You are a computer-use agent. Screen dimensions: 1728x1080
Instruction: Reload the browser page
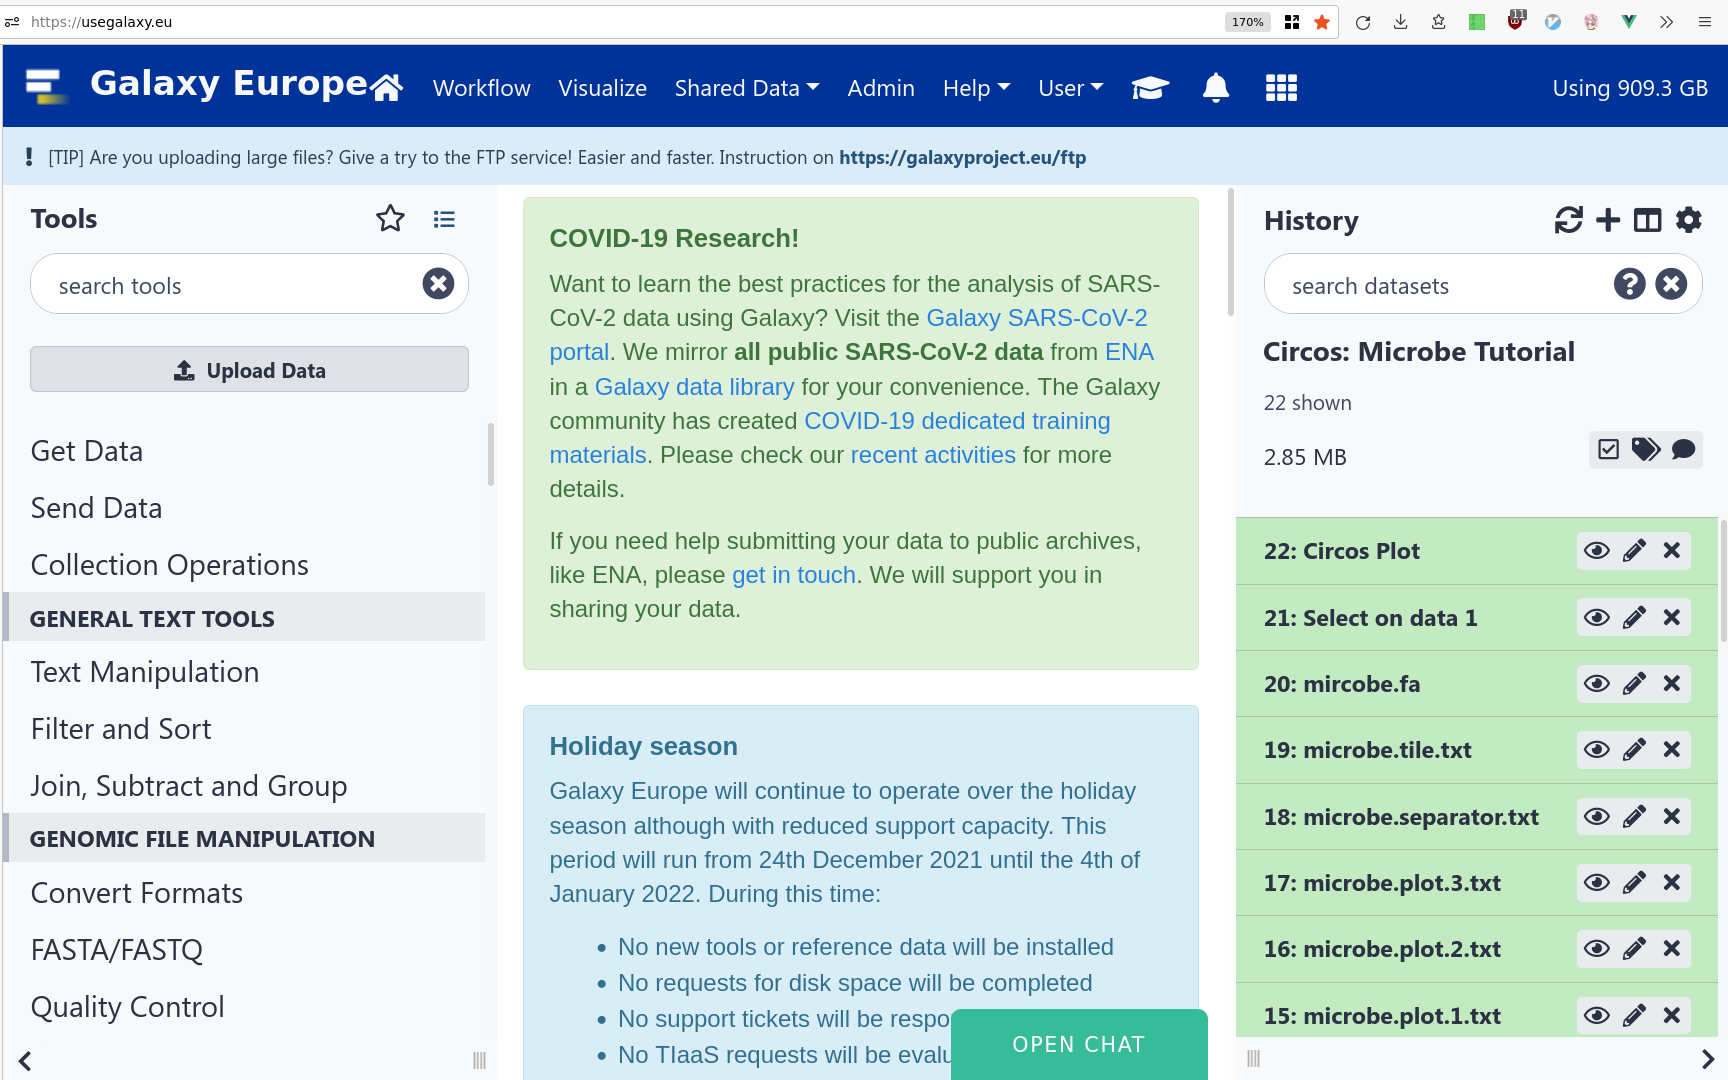1362,22
